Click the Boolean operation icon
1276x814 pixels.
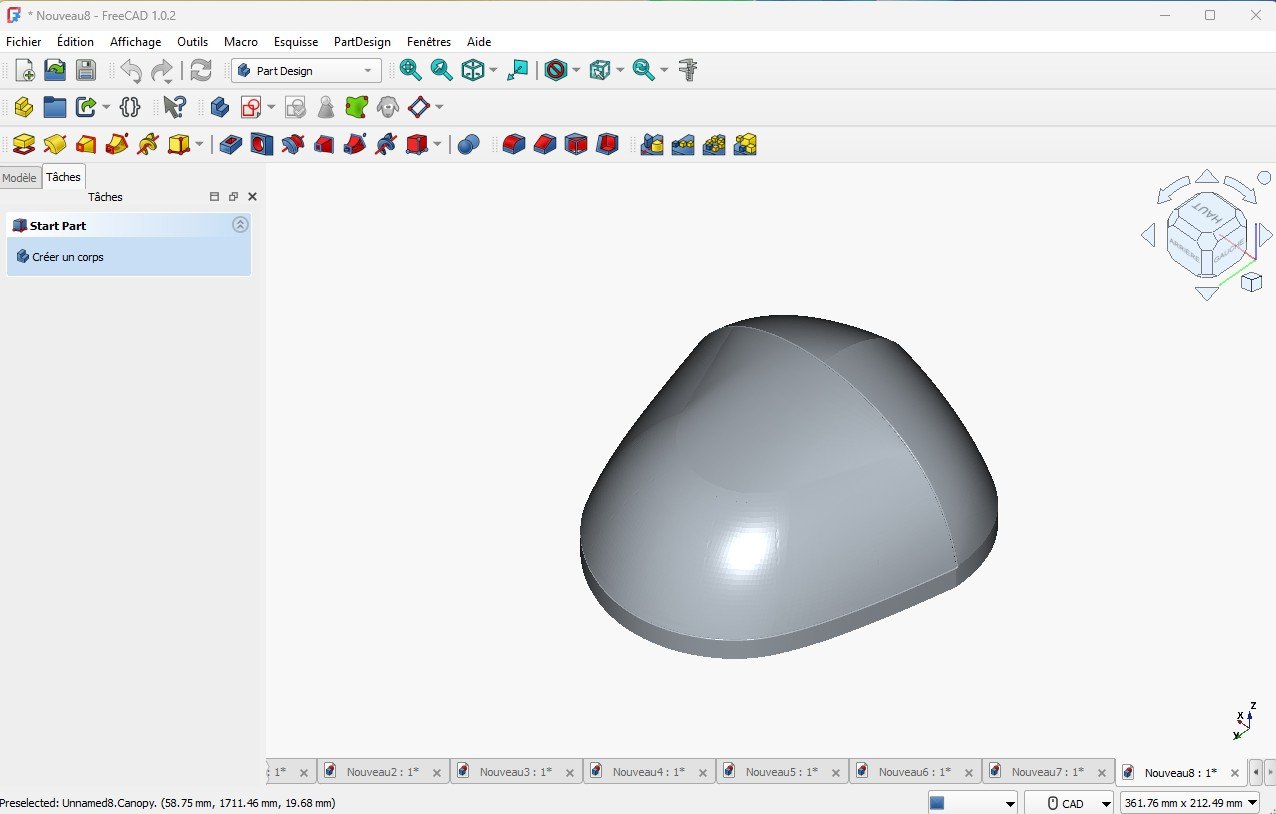468,145
